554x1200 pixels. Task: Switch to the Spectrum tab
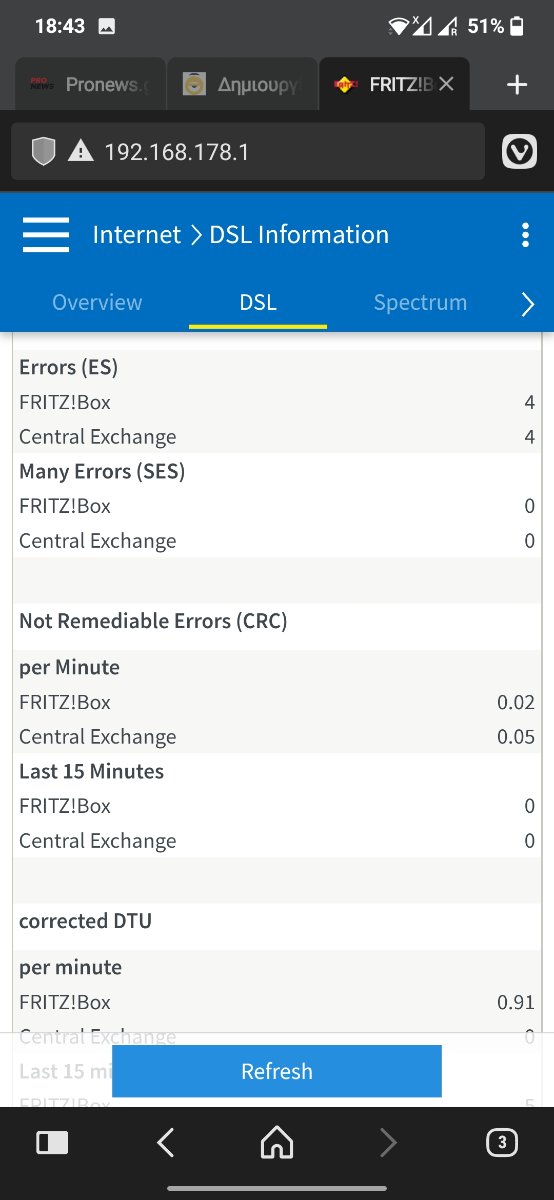[x=420, y=302]
